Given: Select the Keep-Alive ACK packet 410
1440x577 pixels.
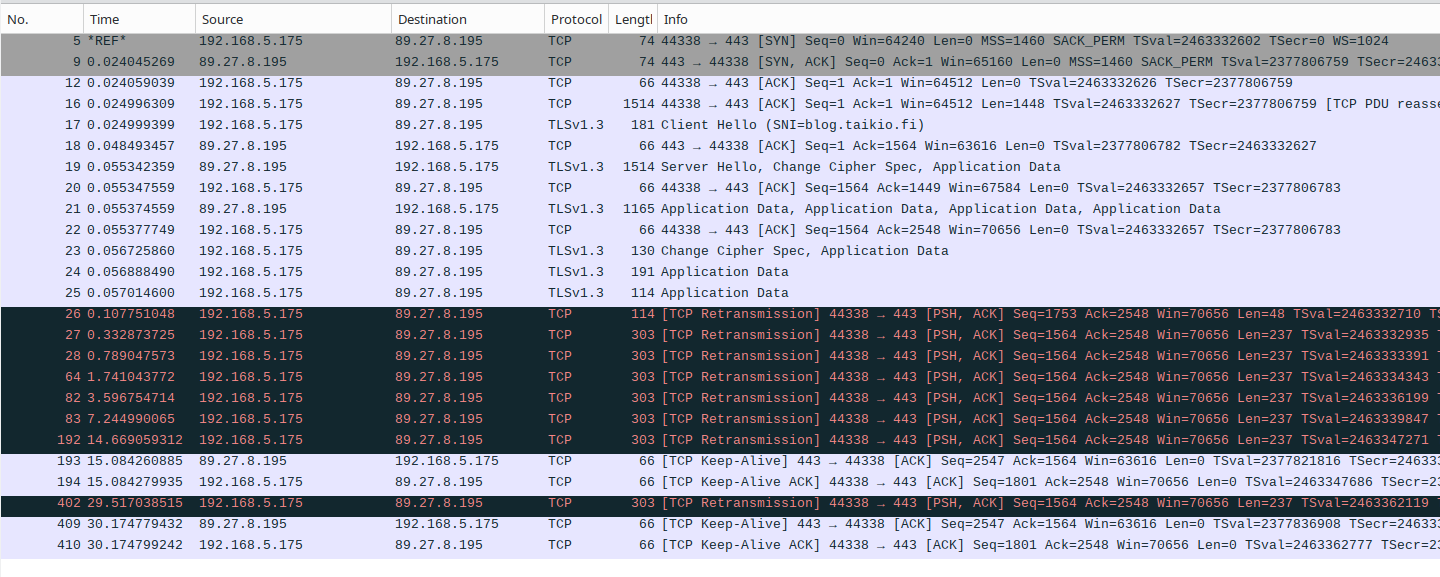Looking at the screenshot, I should [x=400, y=544].
